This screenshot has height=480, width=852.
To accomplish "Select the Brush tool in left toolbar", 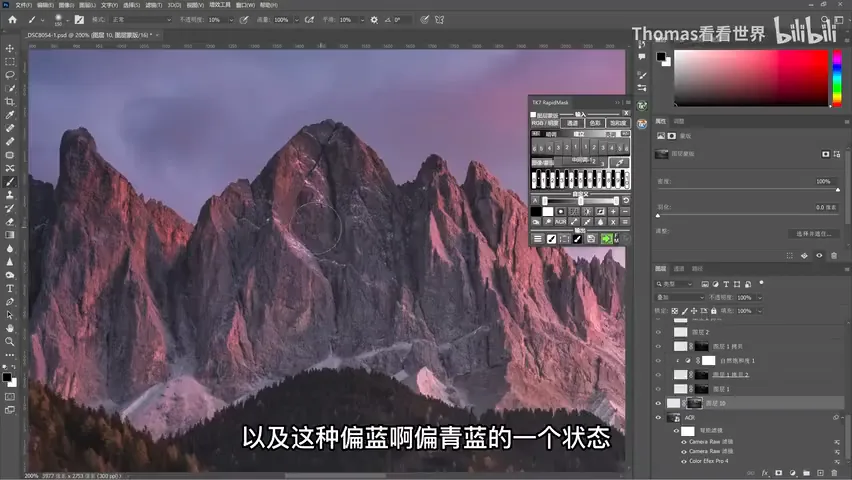I will (10, 182).
